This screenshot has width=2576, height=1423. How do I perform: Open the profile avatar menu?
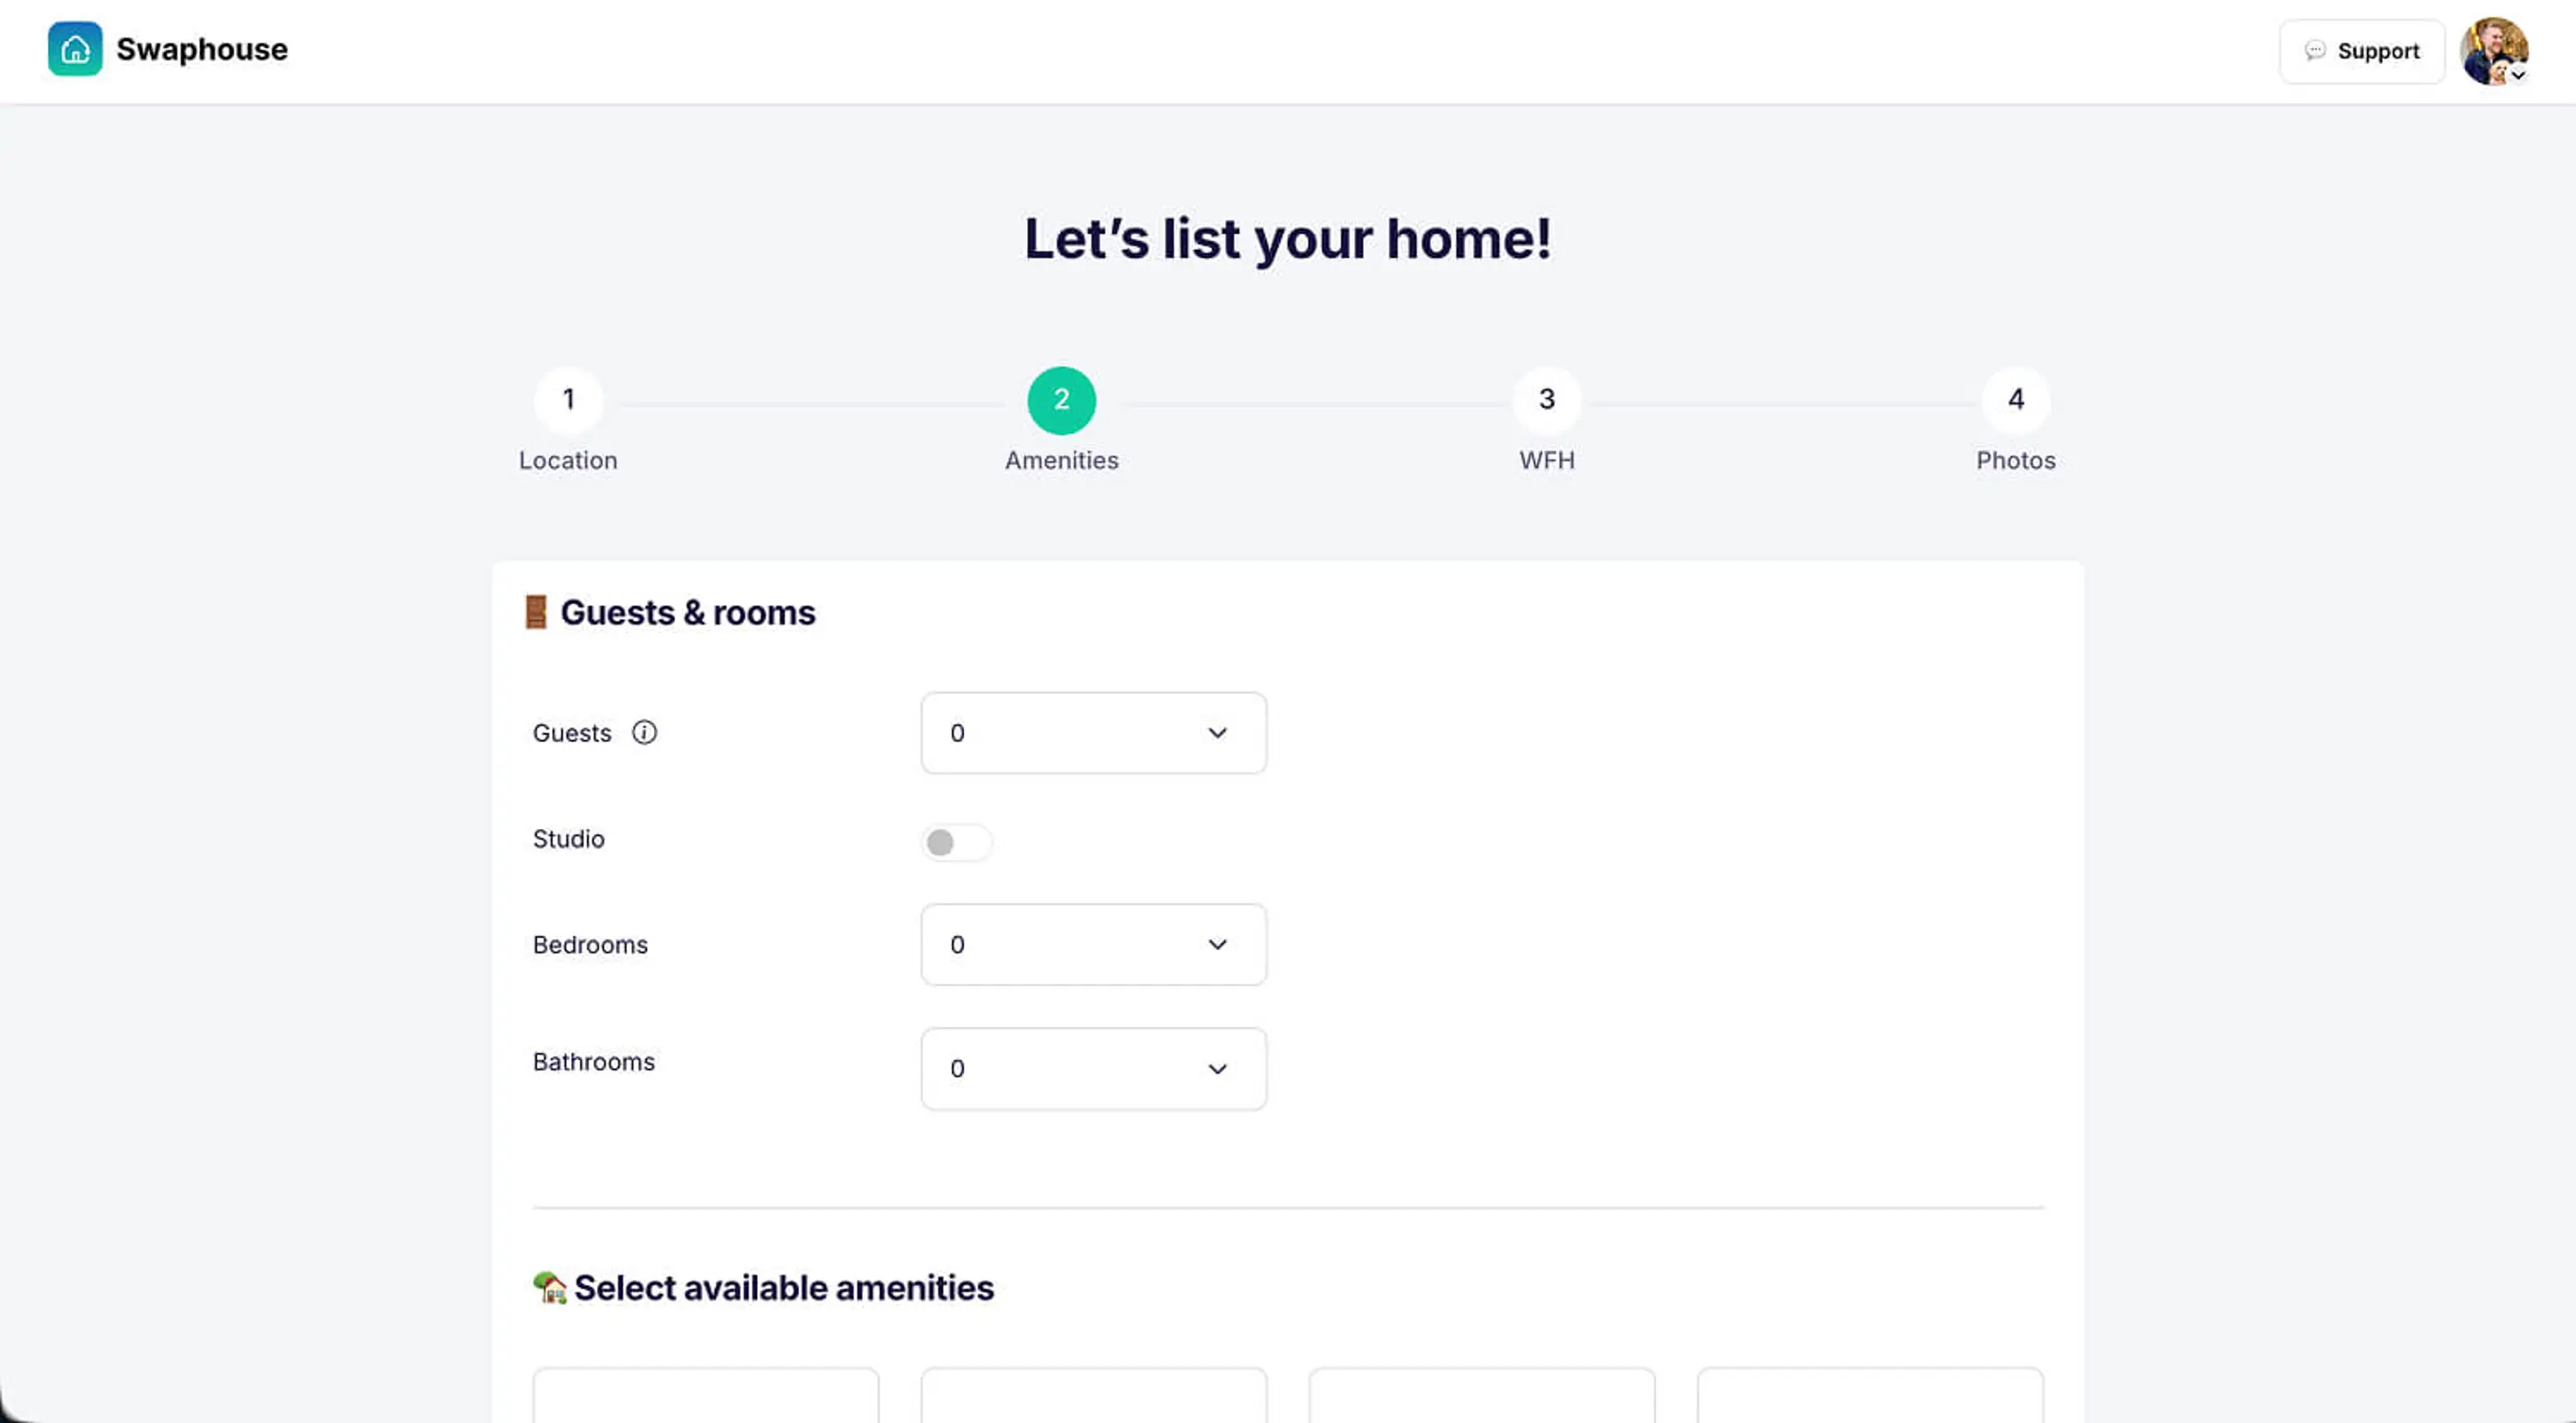(x=2492, y=49)
